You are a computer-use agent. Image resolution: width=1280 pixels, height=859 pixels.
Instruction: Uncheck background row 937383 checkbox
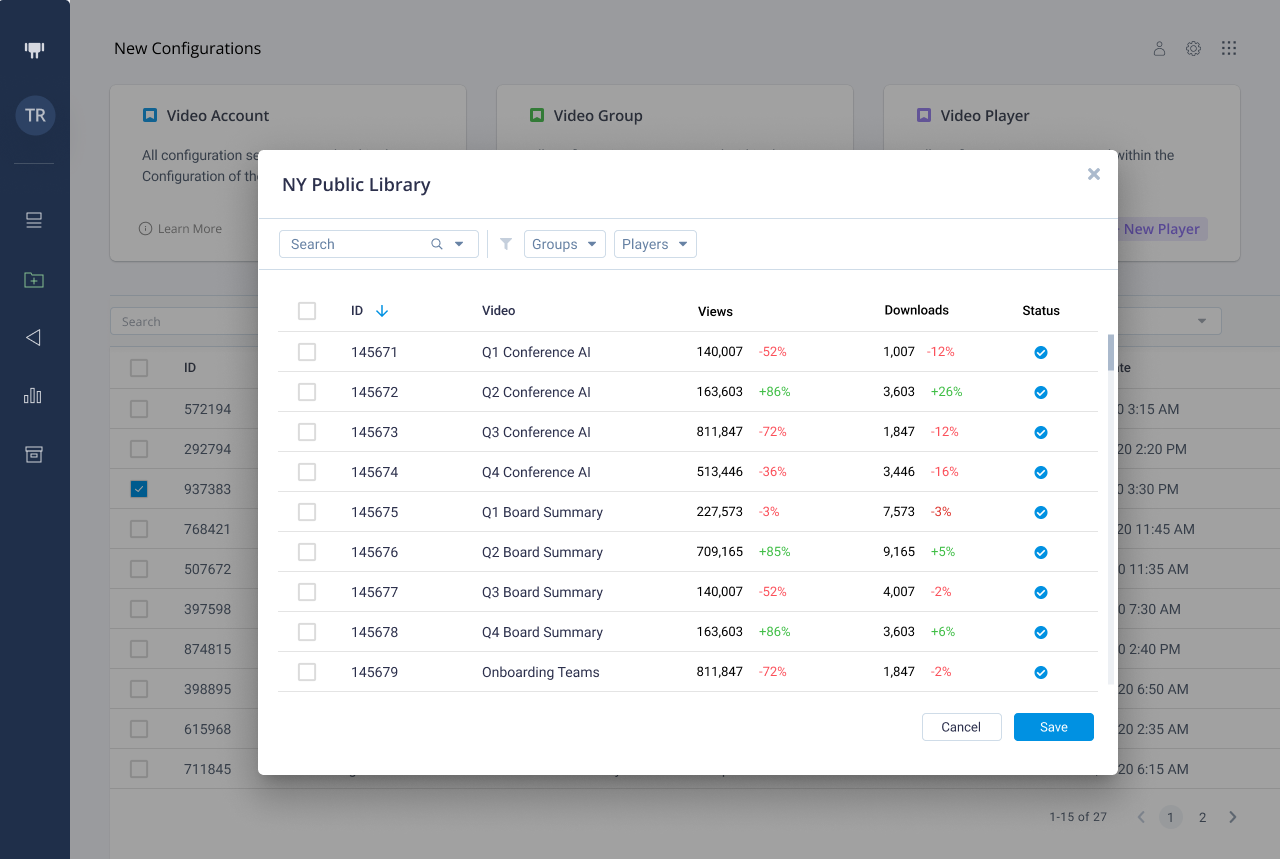[139, 489]
